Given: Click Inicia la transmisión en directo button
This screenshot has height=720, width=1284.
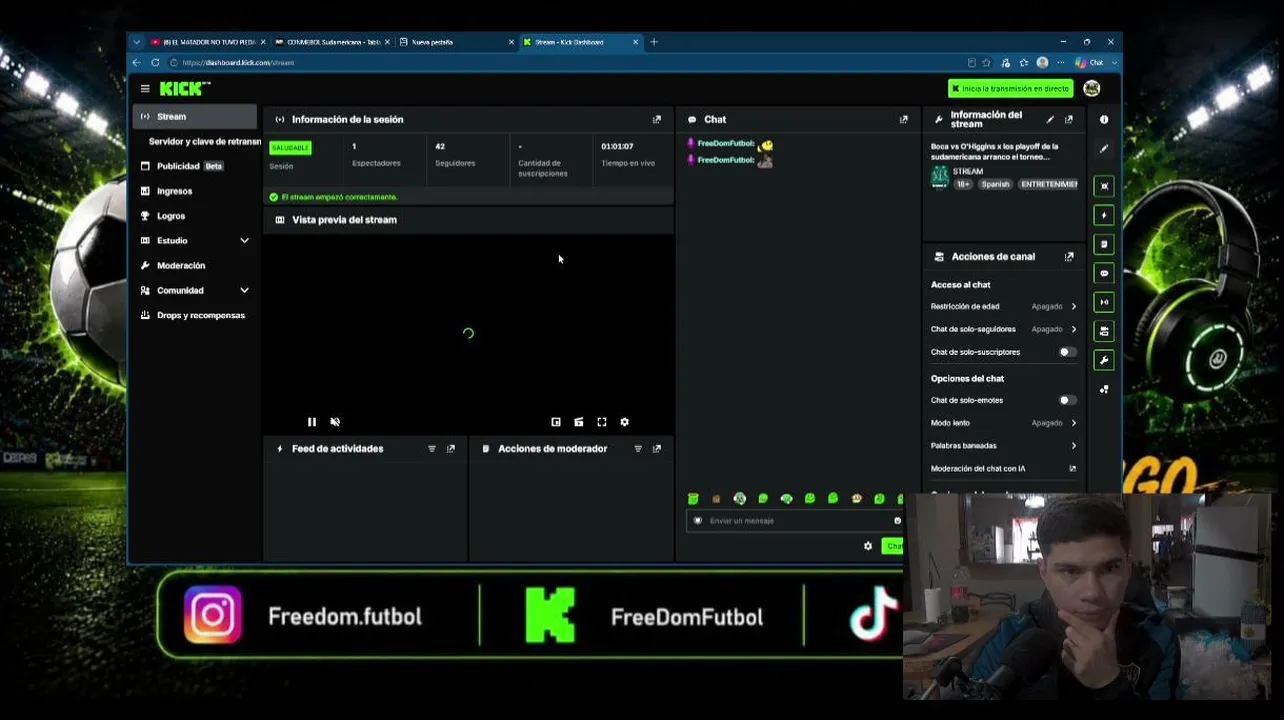Looking at the screenshot, I should click(x=1010, y=89).
